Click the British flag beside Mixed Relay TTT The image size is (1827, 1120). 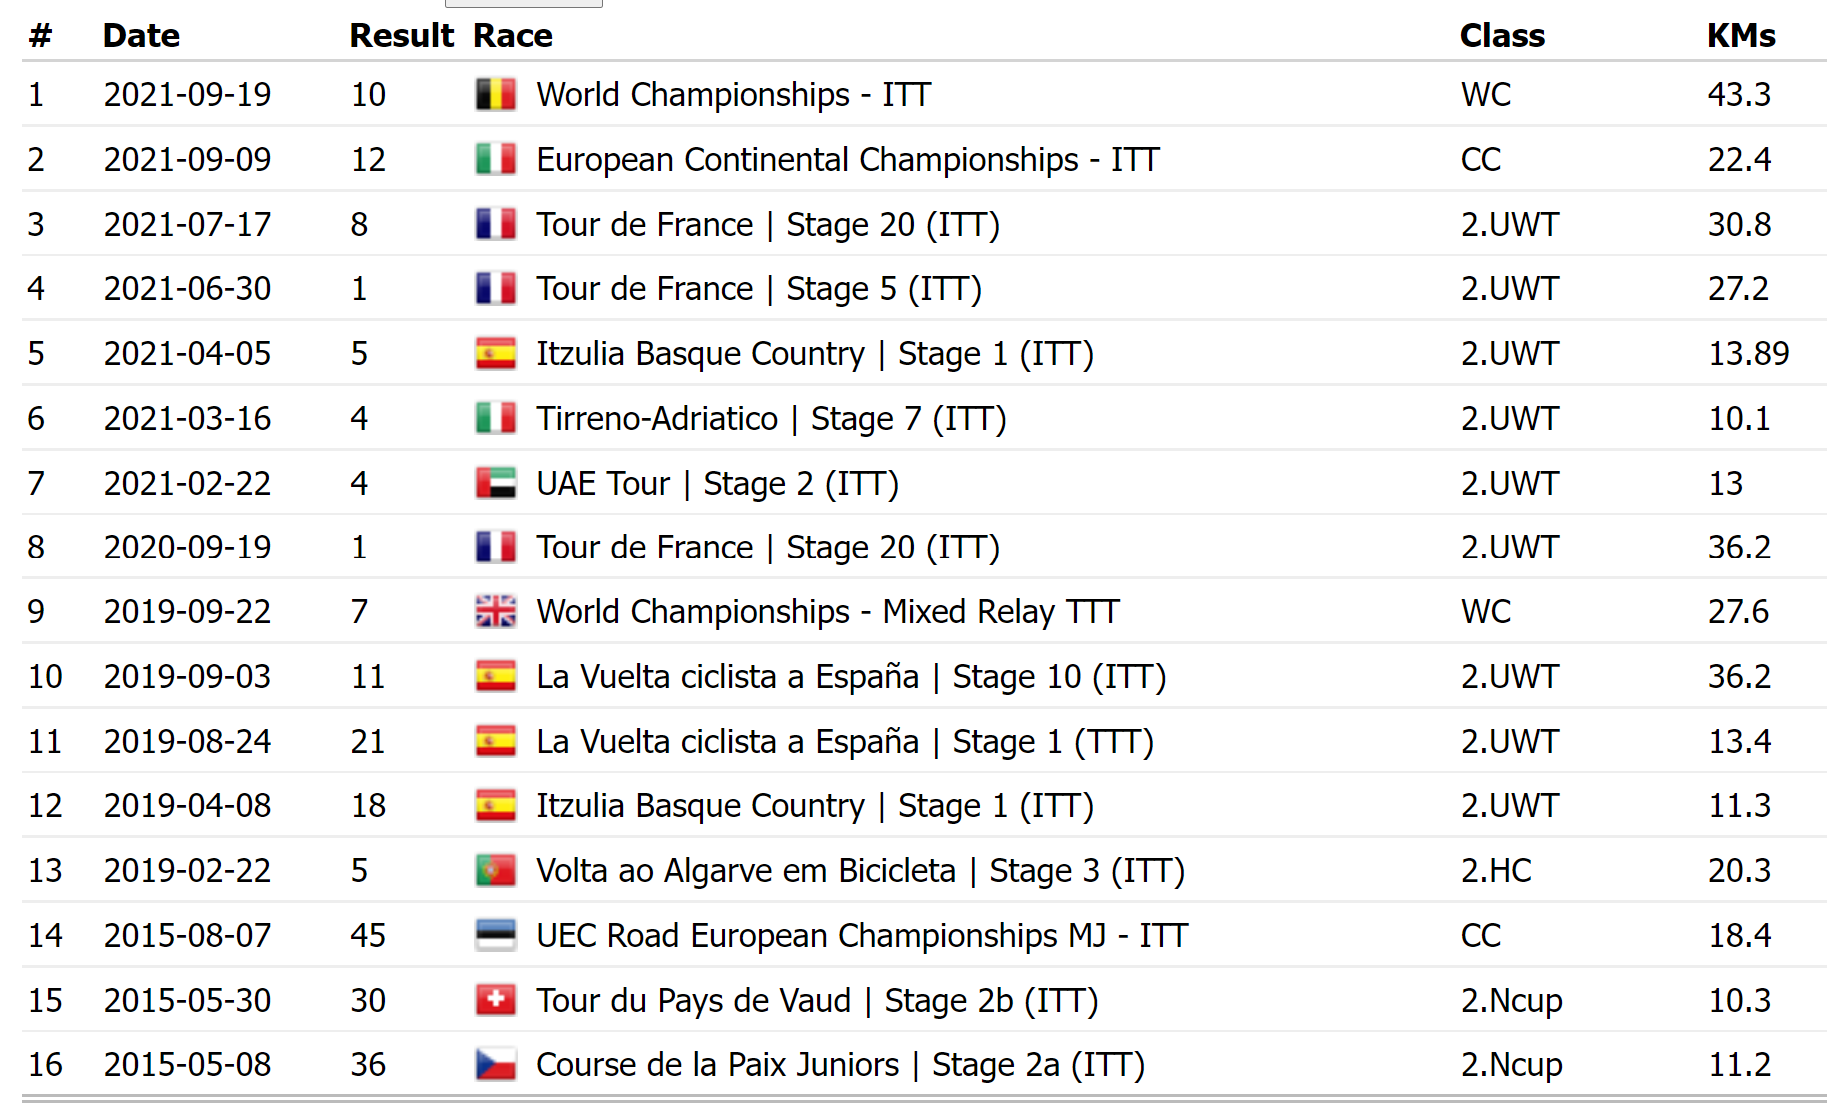click(x=495, y=612)
